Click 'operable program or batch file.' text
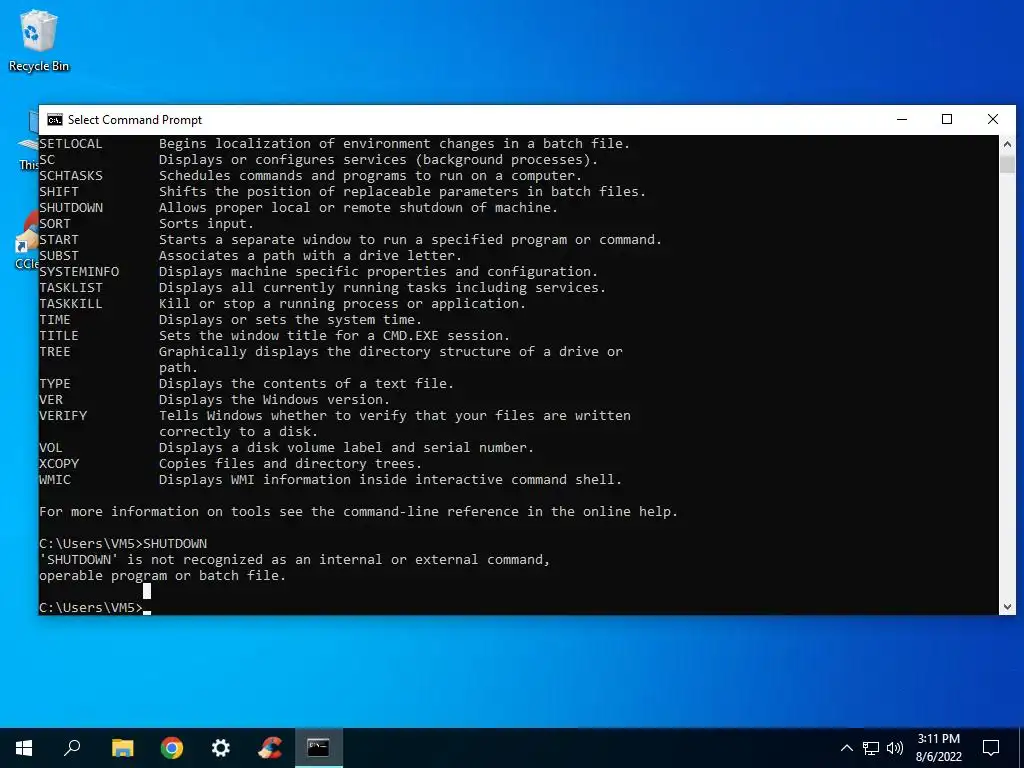 [162, 575]
